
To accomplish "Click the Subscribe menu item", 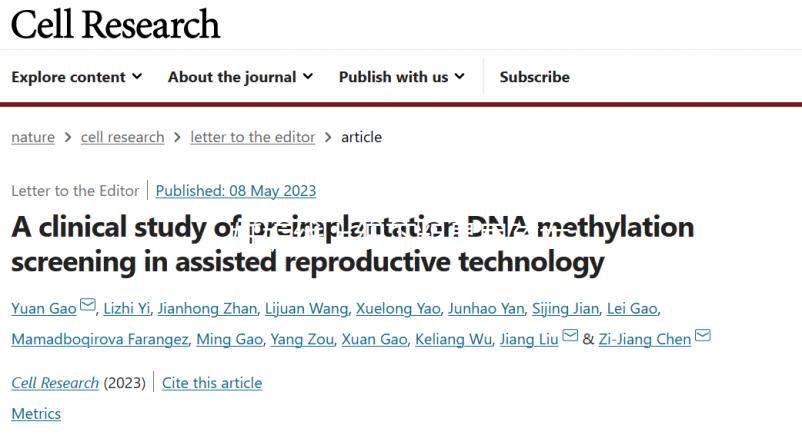I will 534,77.
